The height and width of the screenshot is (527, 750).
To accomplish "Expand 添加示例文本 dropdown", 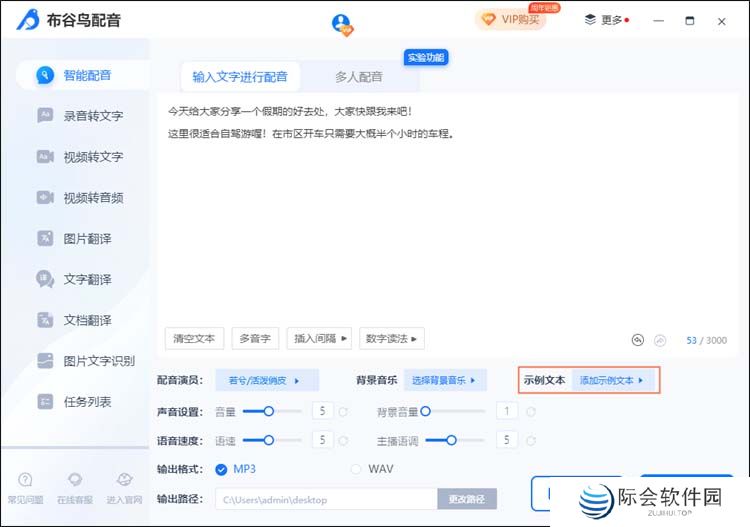I will 612,380.
